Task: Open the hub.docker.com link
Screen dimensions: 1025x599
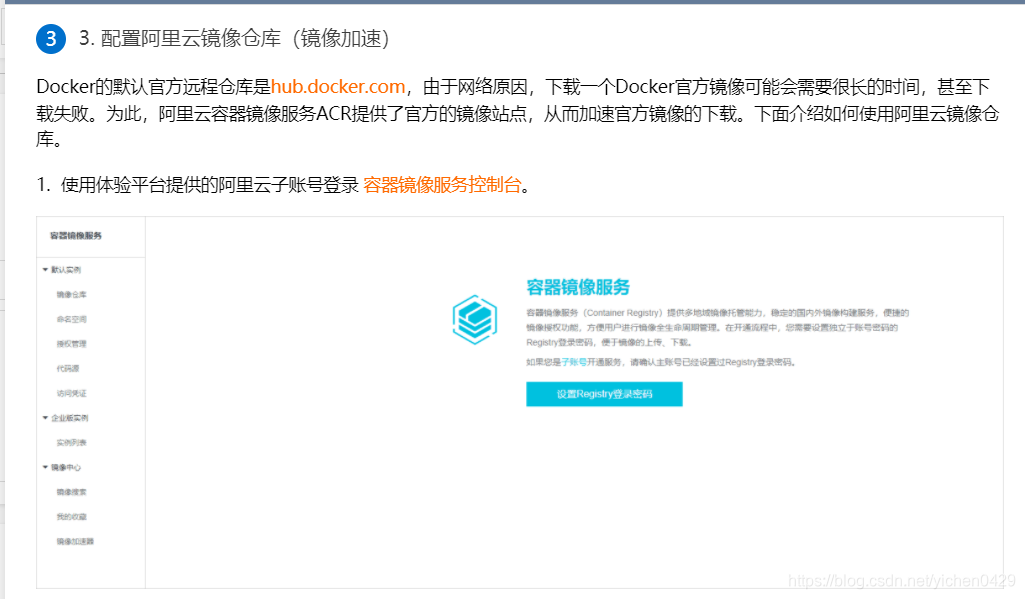Action: coord(338,87)
